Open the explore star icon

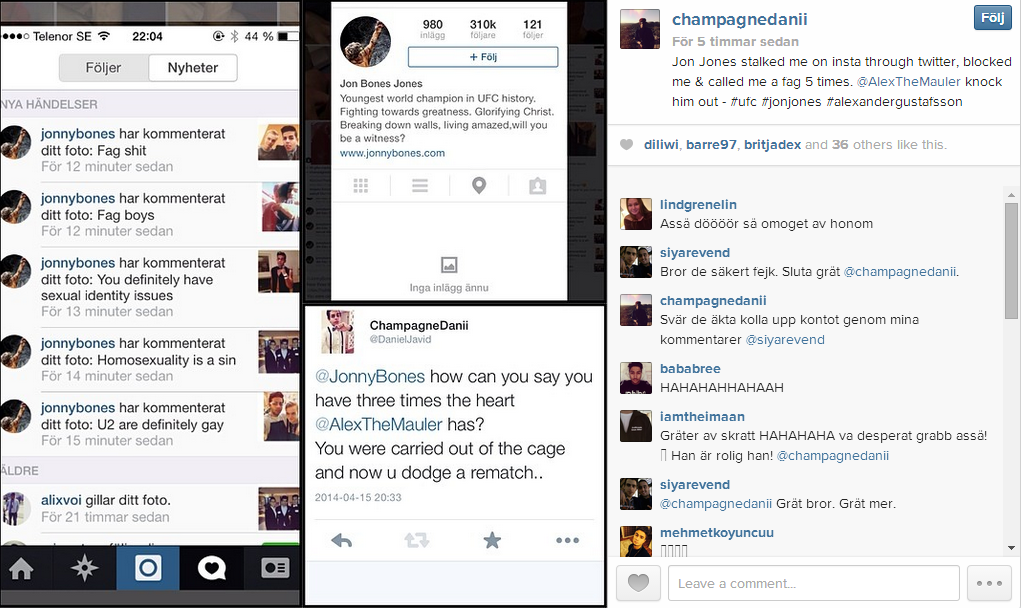point(85,568)
